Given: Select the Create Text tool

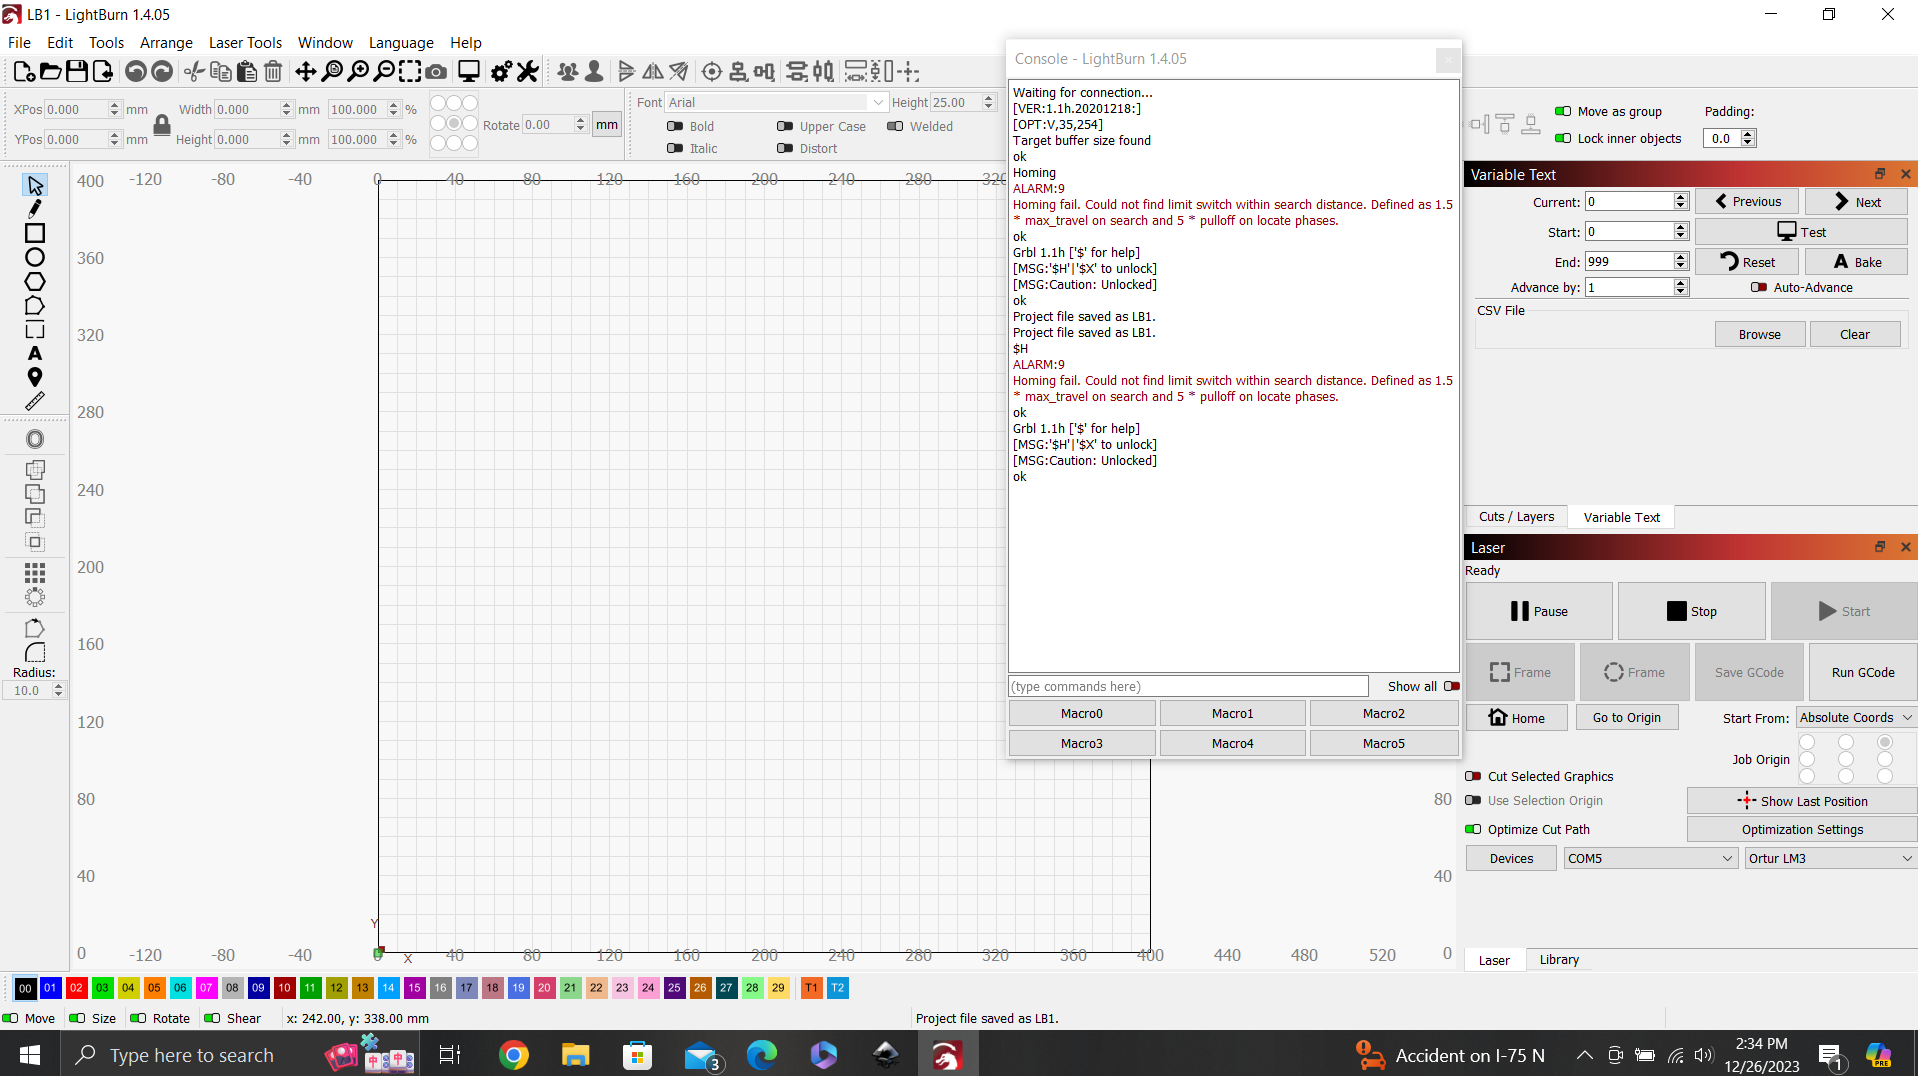Looking at the screenshot, I should (35, 353).
